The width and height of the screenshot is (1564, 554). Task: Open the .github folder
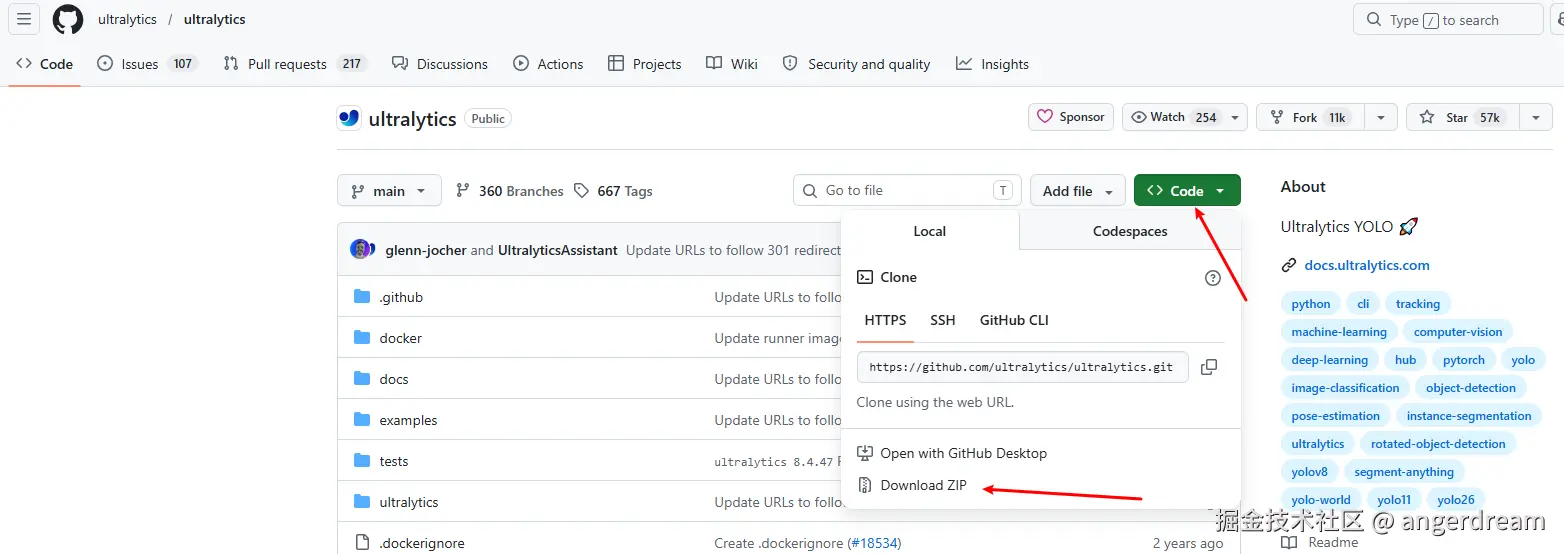[x=401, y=297]
